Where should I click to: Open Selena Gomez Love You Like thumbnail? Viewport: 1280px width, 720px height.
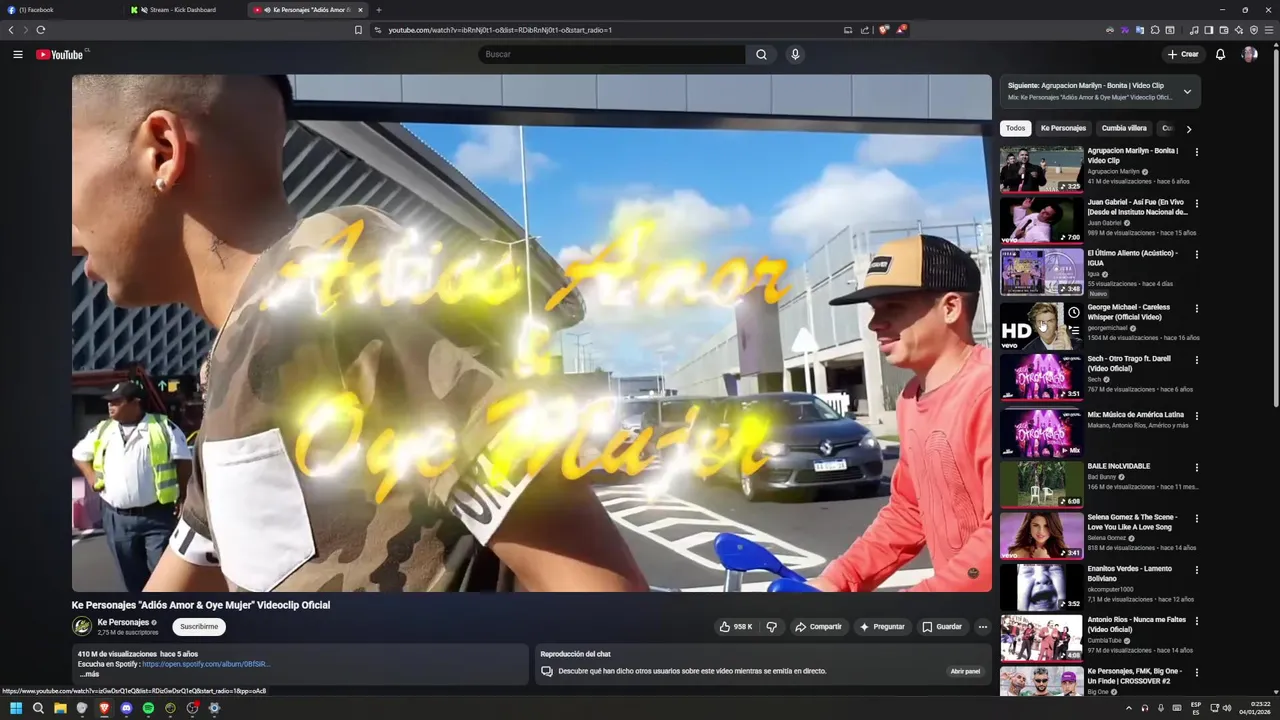pyautogui.click(x=1041, y=535)
